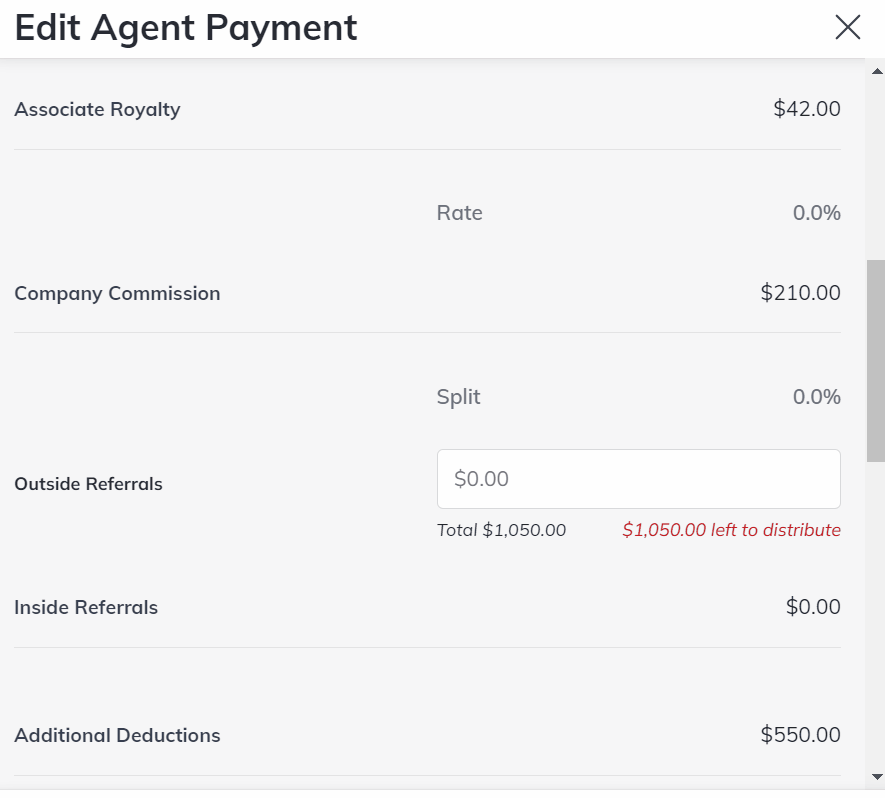885x798 pixels.
Task: Click the Rate label
Action: pos(459,213)
